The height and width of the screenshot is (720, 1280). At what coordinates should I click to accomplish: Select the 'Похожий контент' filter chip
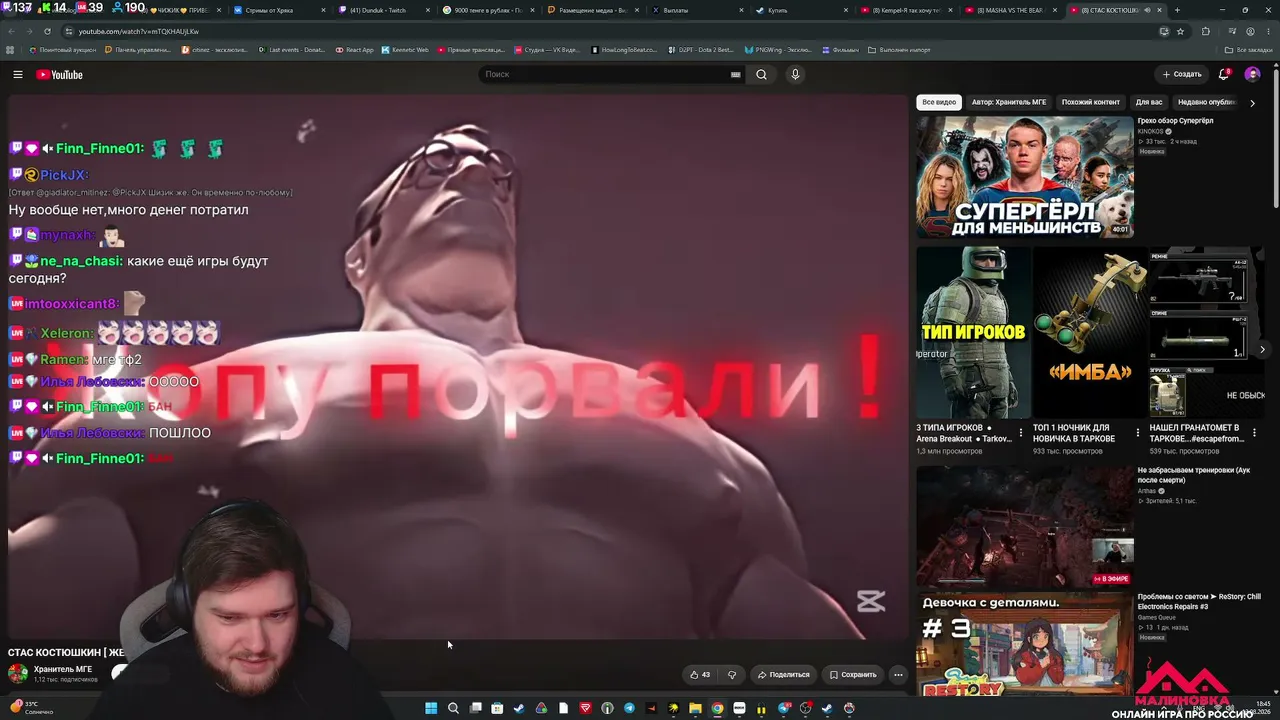[x=1091, y=102]
